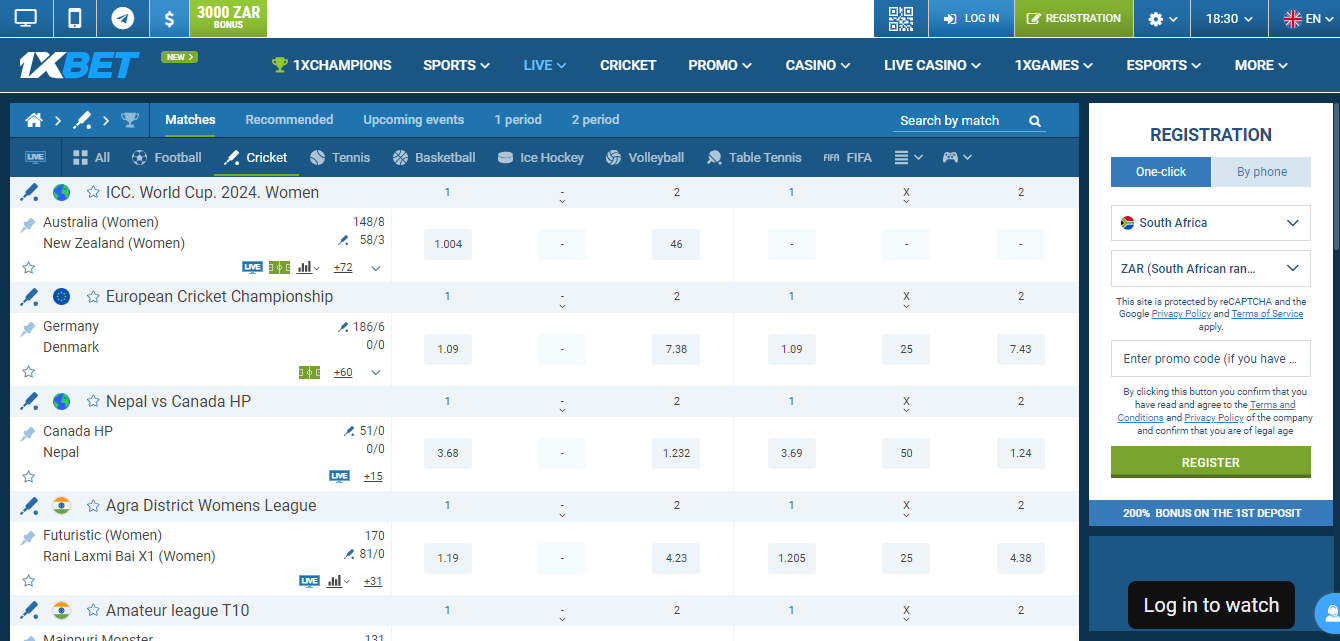Favorite the European Cricket Championship league
This screenshot has height=641, width=1340.
(x=93, y=296)
